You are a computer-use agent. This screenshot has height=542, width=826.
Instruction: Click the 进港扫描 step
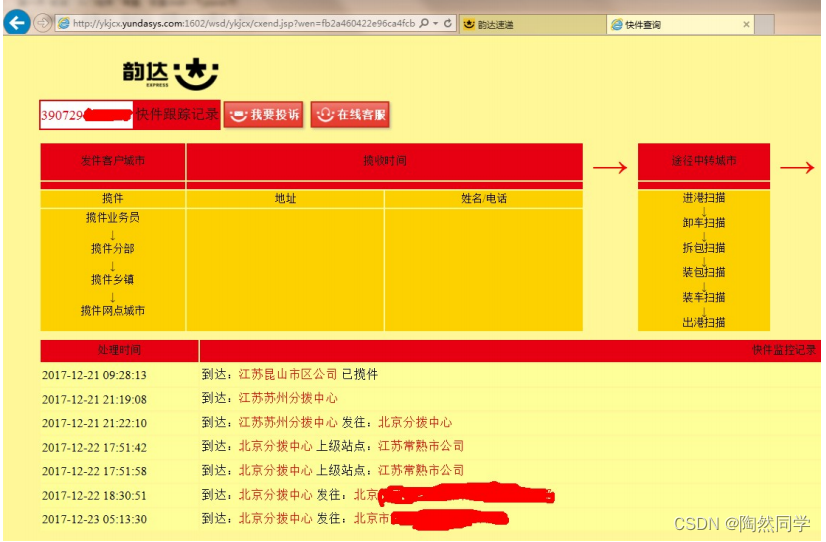click(704, 198)
